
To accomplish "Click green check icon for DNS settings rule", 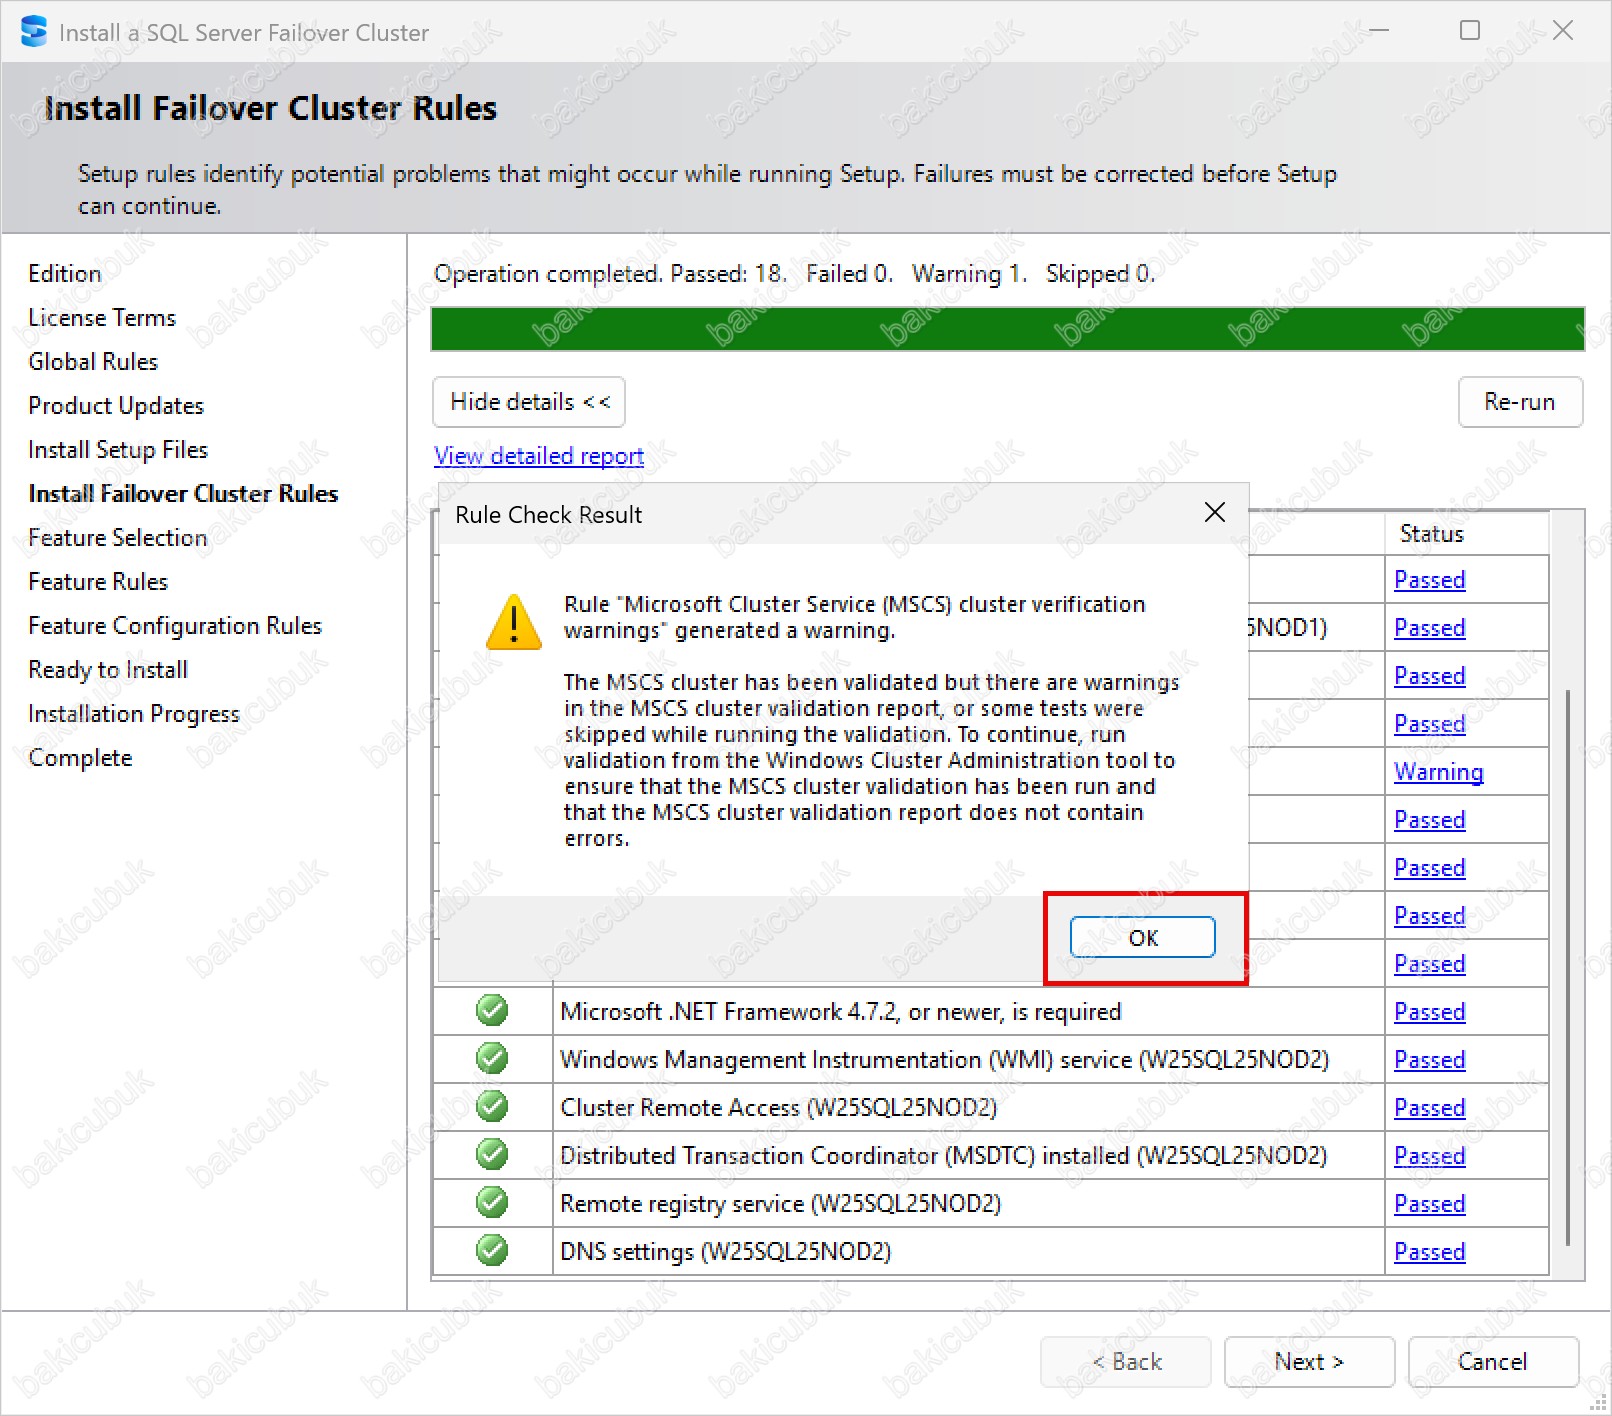I will 492,1251.
